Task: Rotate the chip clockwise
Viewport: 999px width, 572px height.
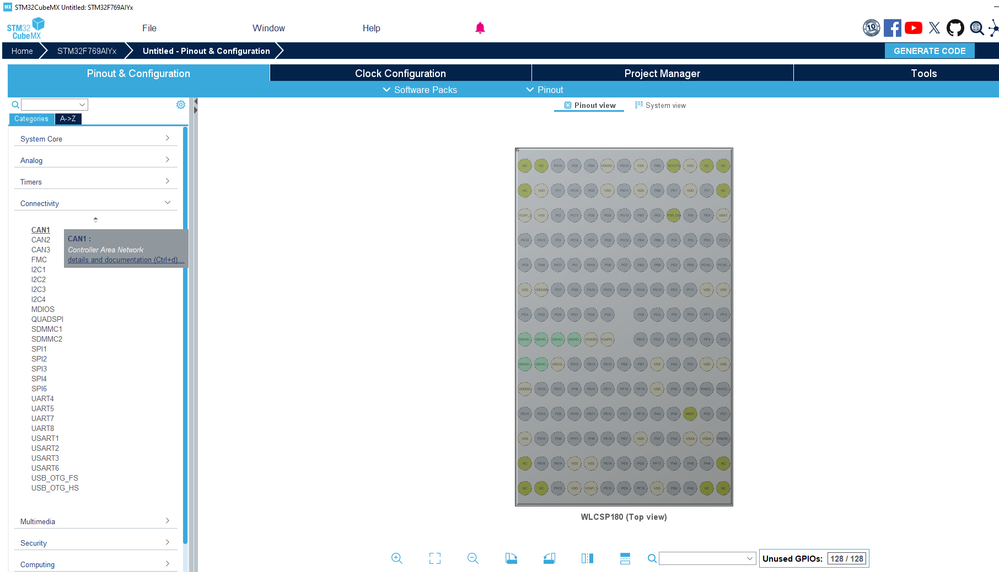Action: [x=511, y=559]
